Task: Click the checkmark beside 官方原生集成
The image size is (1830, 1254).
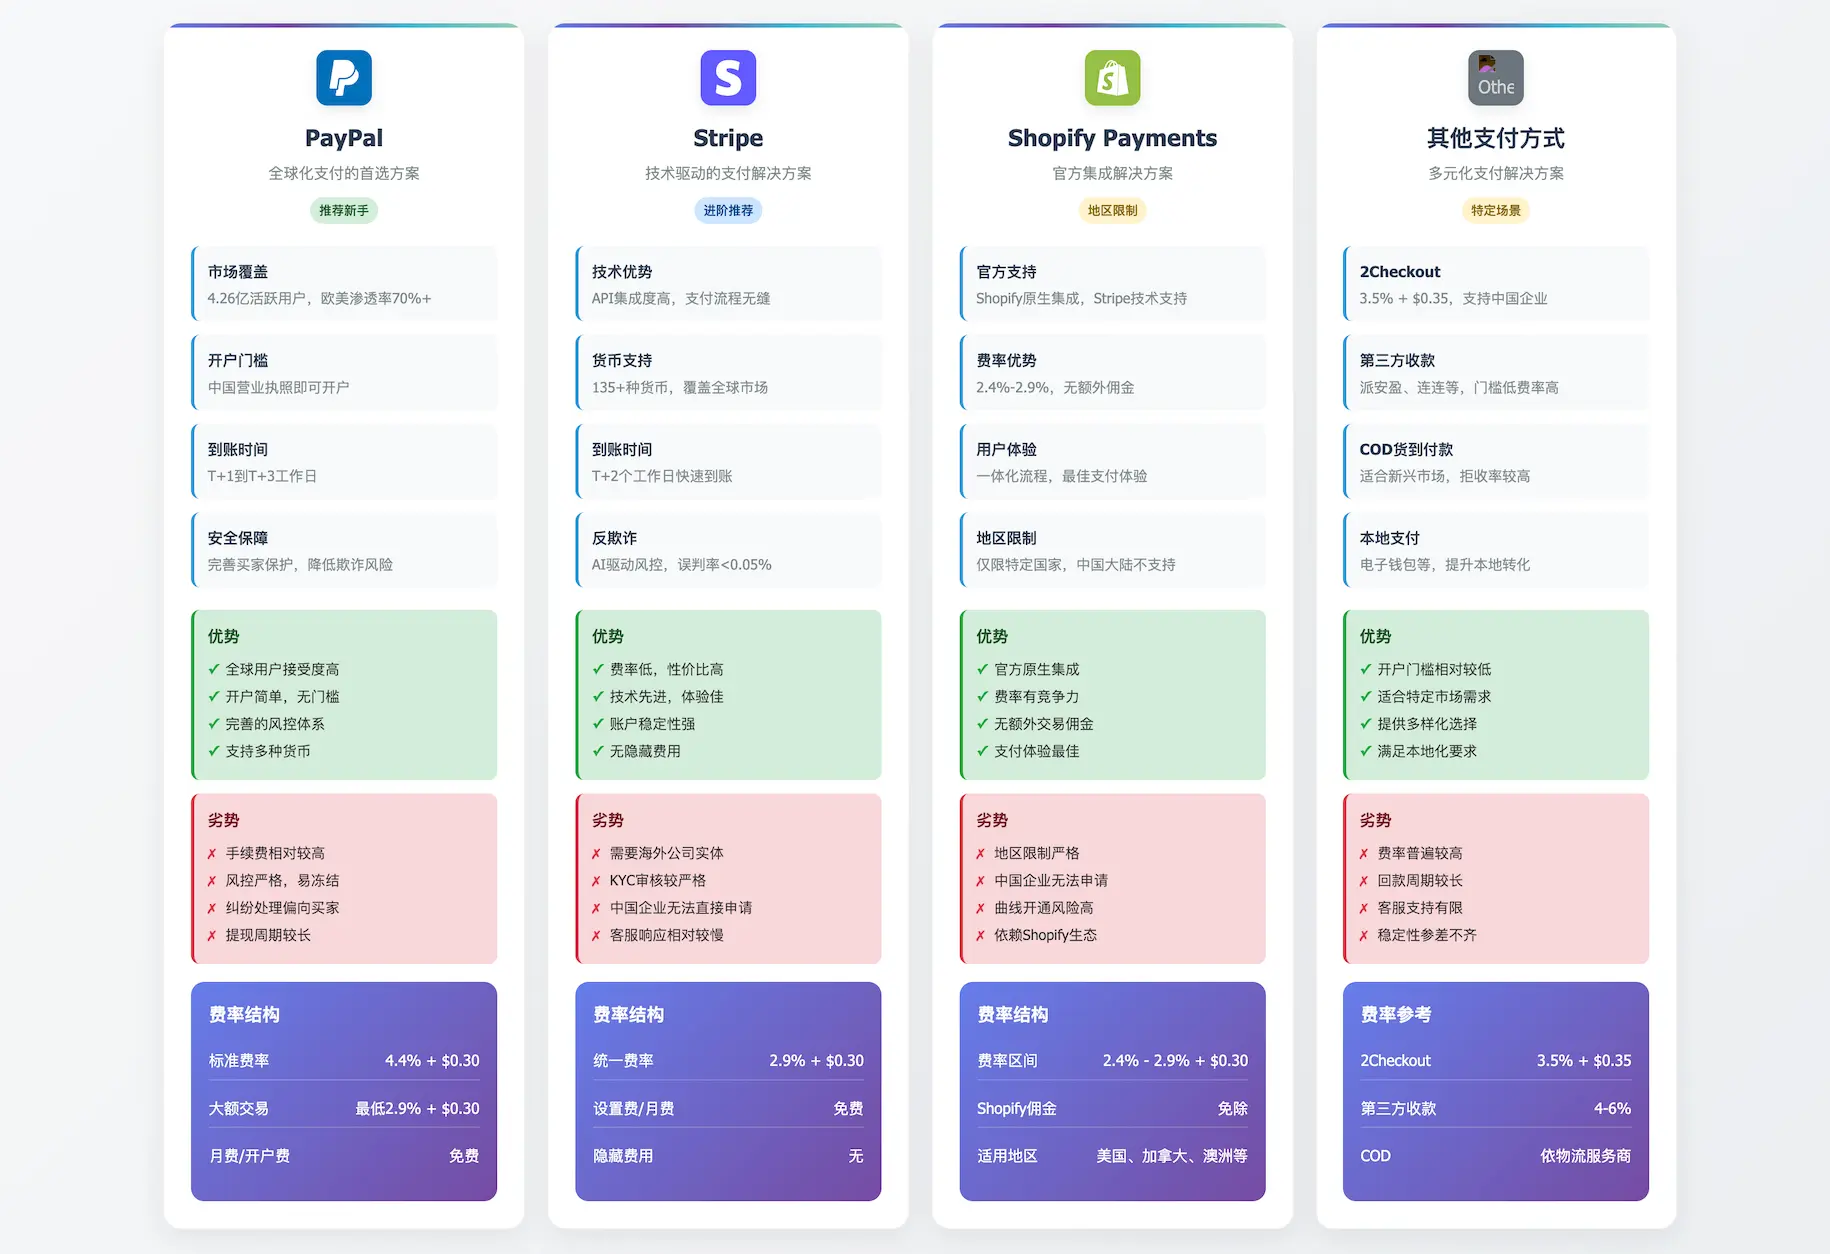Action: point(982,669)
